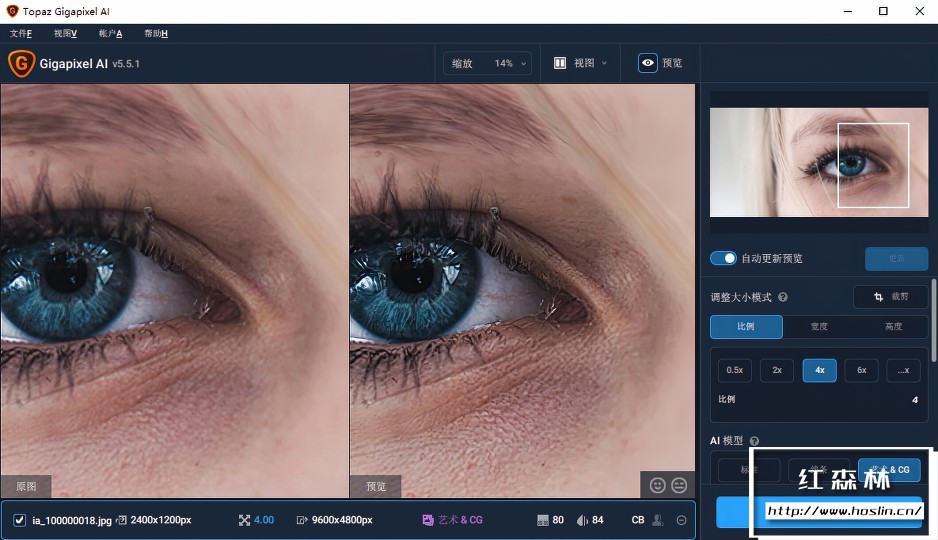Click the blue 4.00 scale value
938x540 pixels.
[x=264, y=520]
